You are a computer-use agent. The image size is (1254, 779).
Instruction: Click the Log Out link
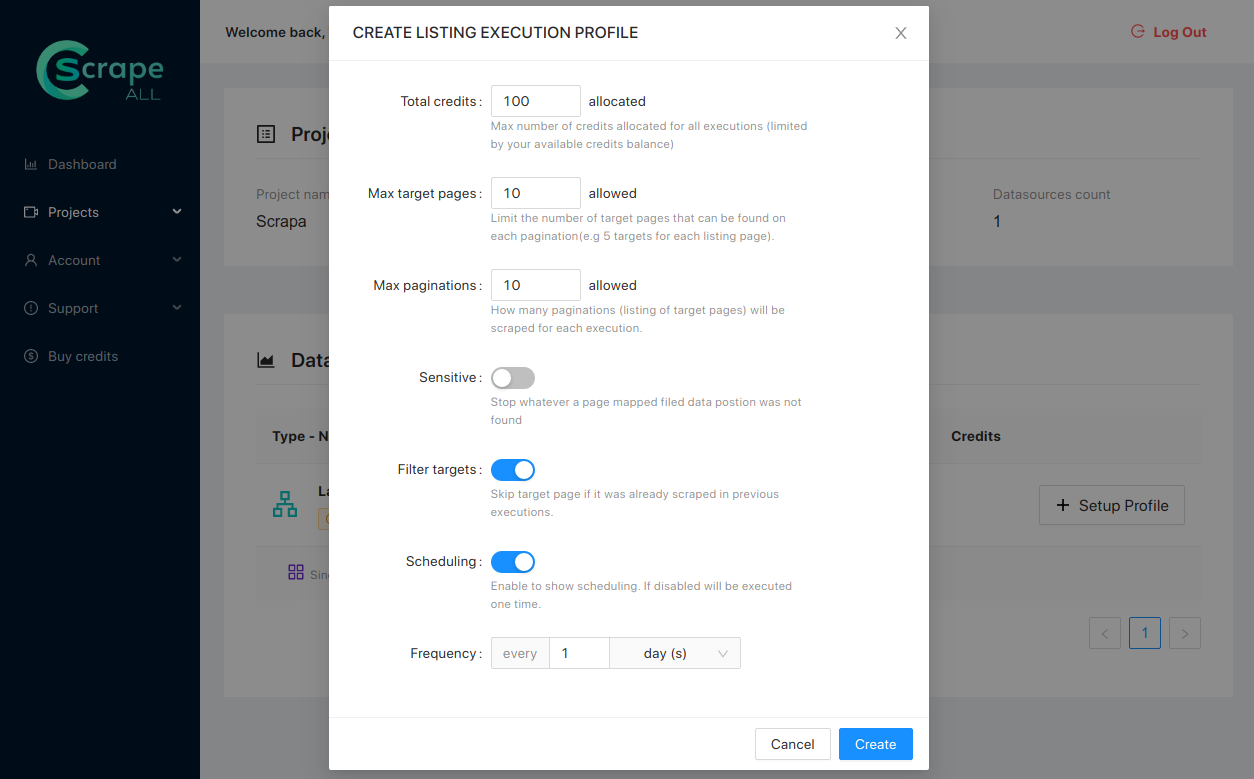point(1169,32)
